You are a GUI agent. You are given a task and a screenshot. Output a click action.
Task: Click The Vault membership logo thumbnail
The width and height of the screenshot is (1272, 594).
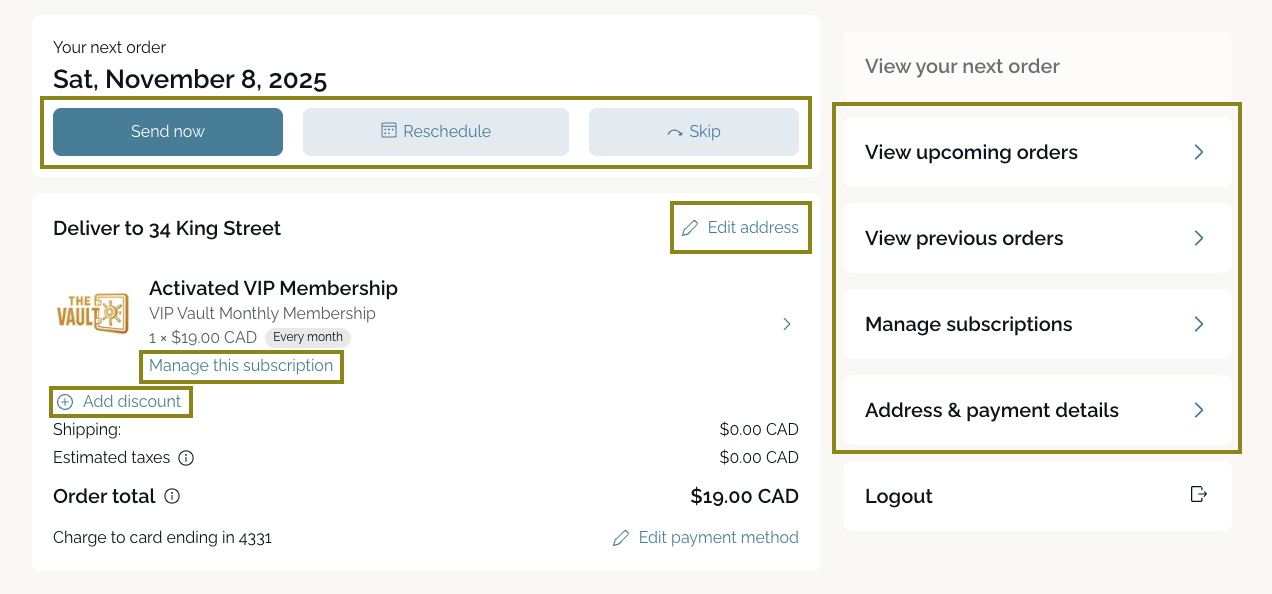(x=93, y=314)
